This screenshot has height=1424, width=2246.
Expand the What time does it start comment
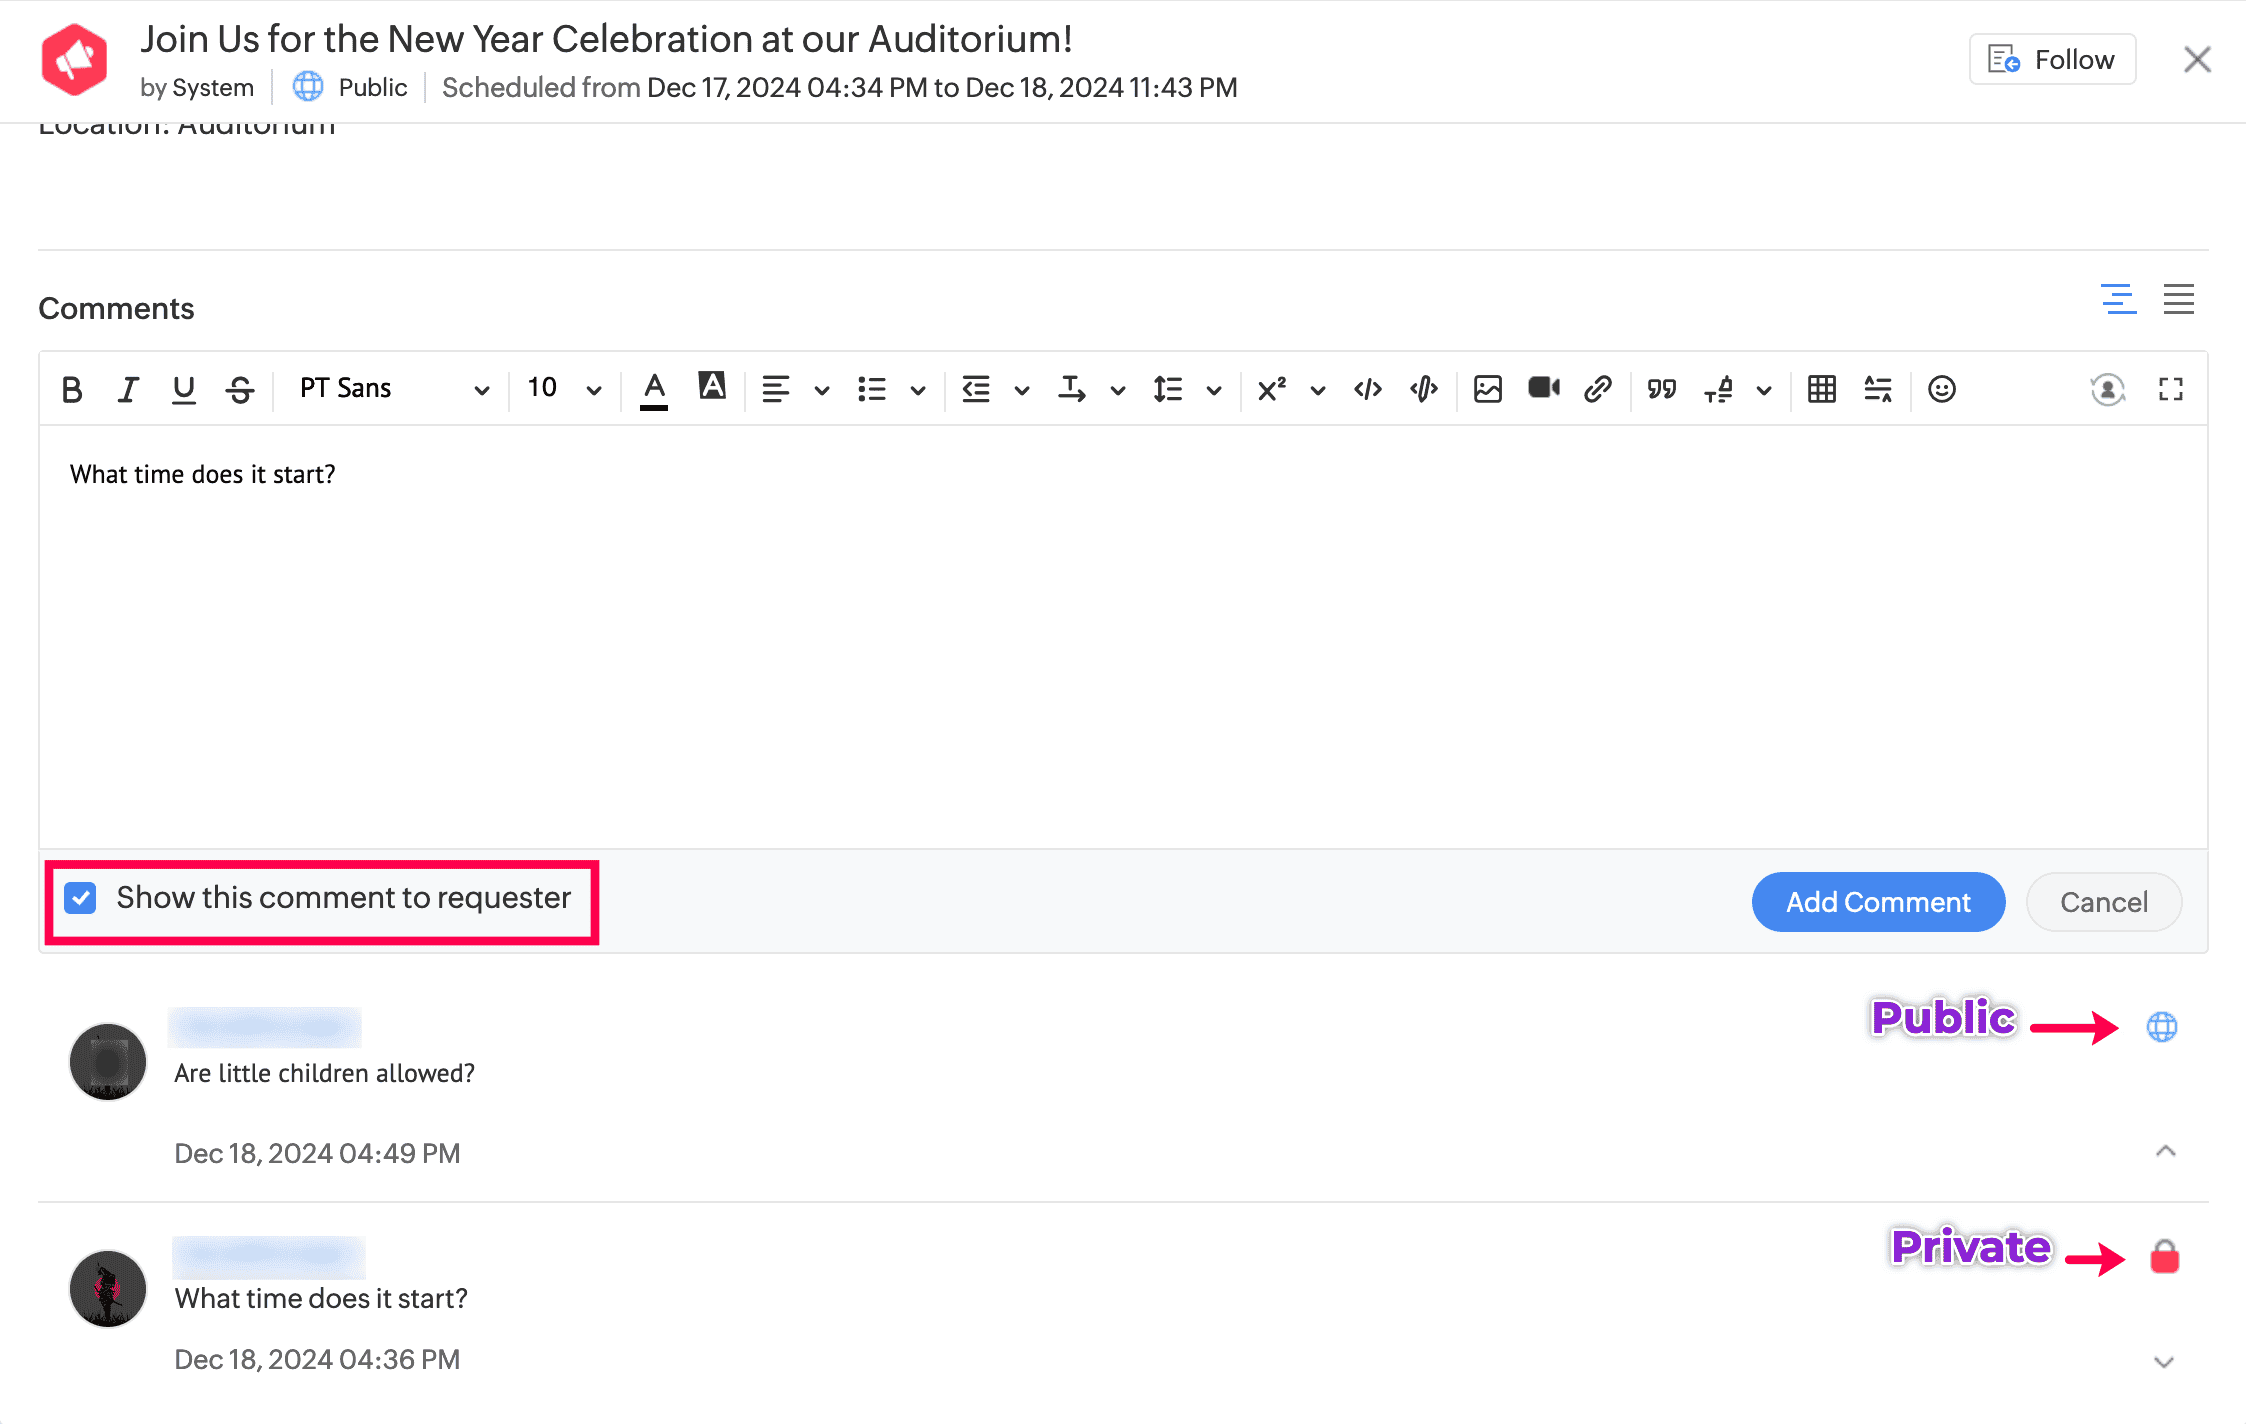click(x=2164, y=1361)
